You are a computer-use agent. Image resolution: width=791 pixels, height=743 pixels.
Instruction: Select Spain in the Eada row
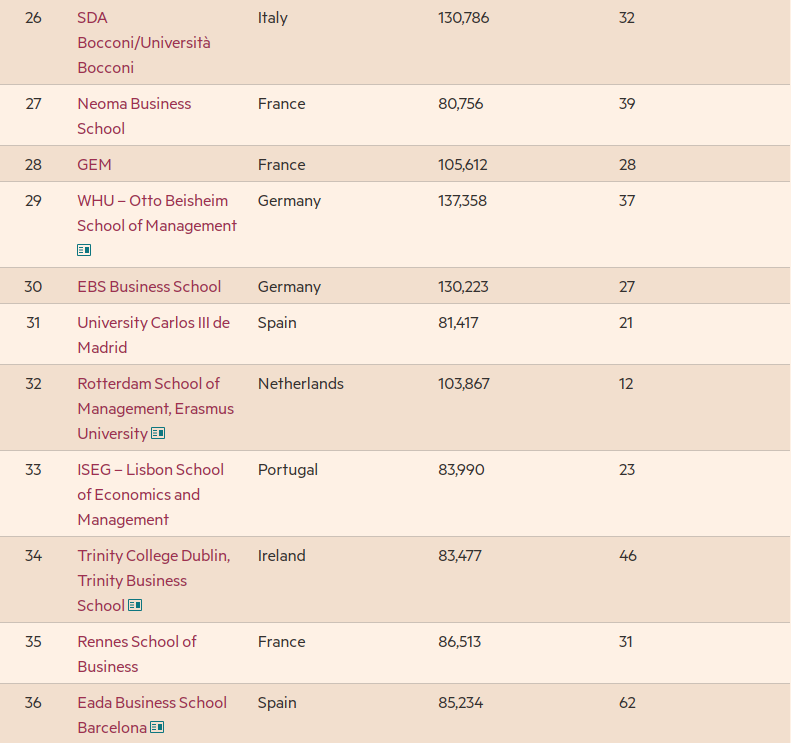point(277,703)
